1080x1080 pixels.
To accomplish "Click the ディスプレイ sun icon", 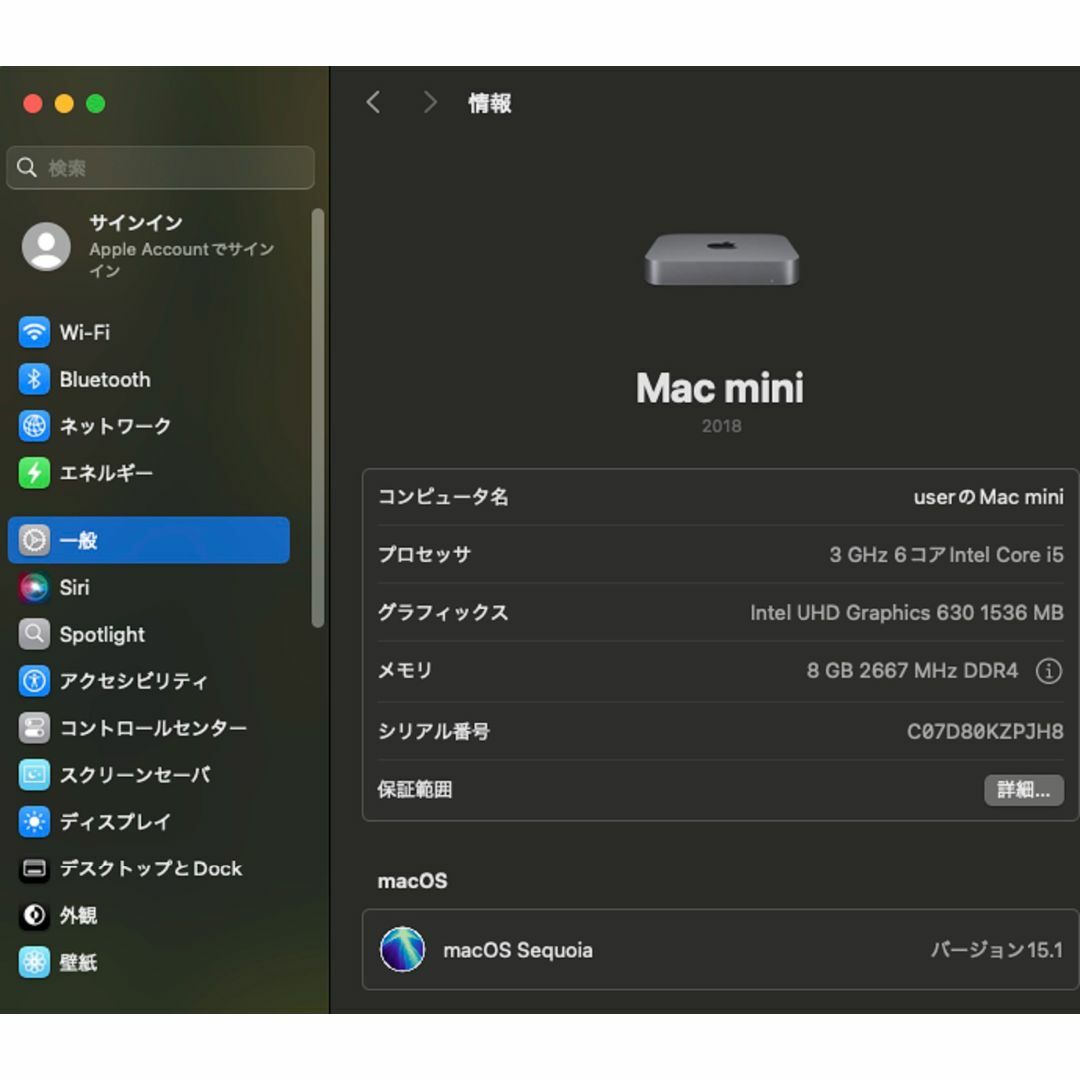I will (x=34, y=822).
